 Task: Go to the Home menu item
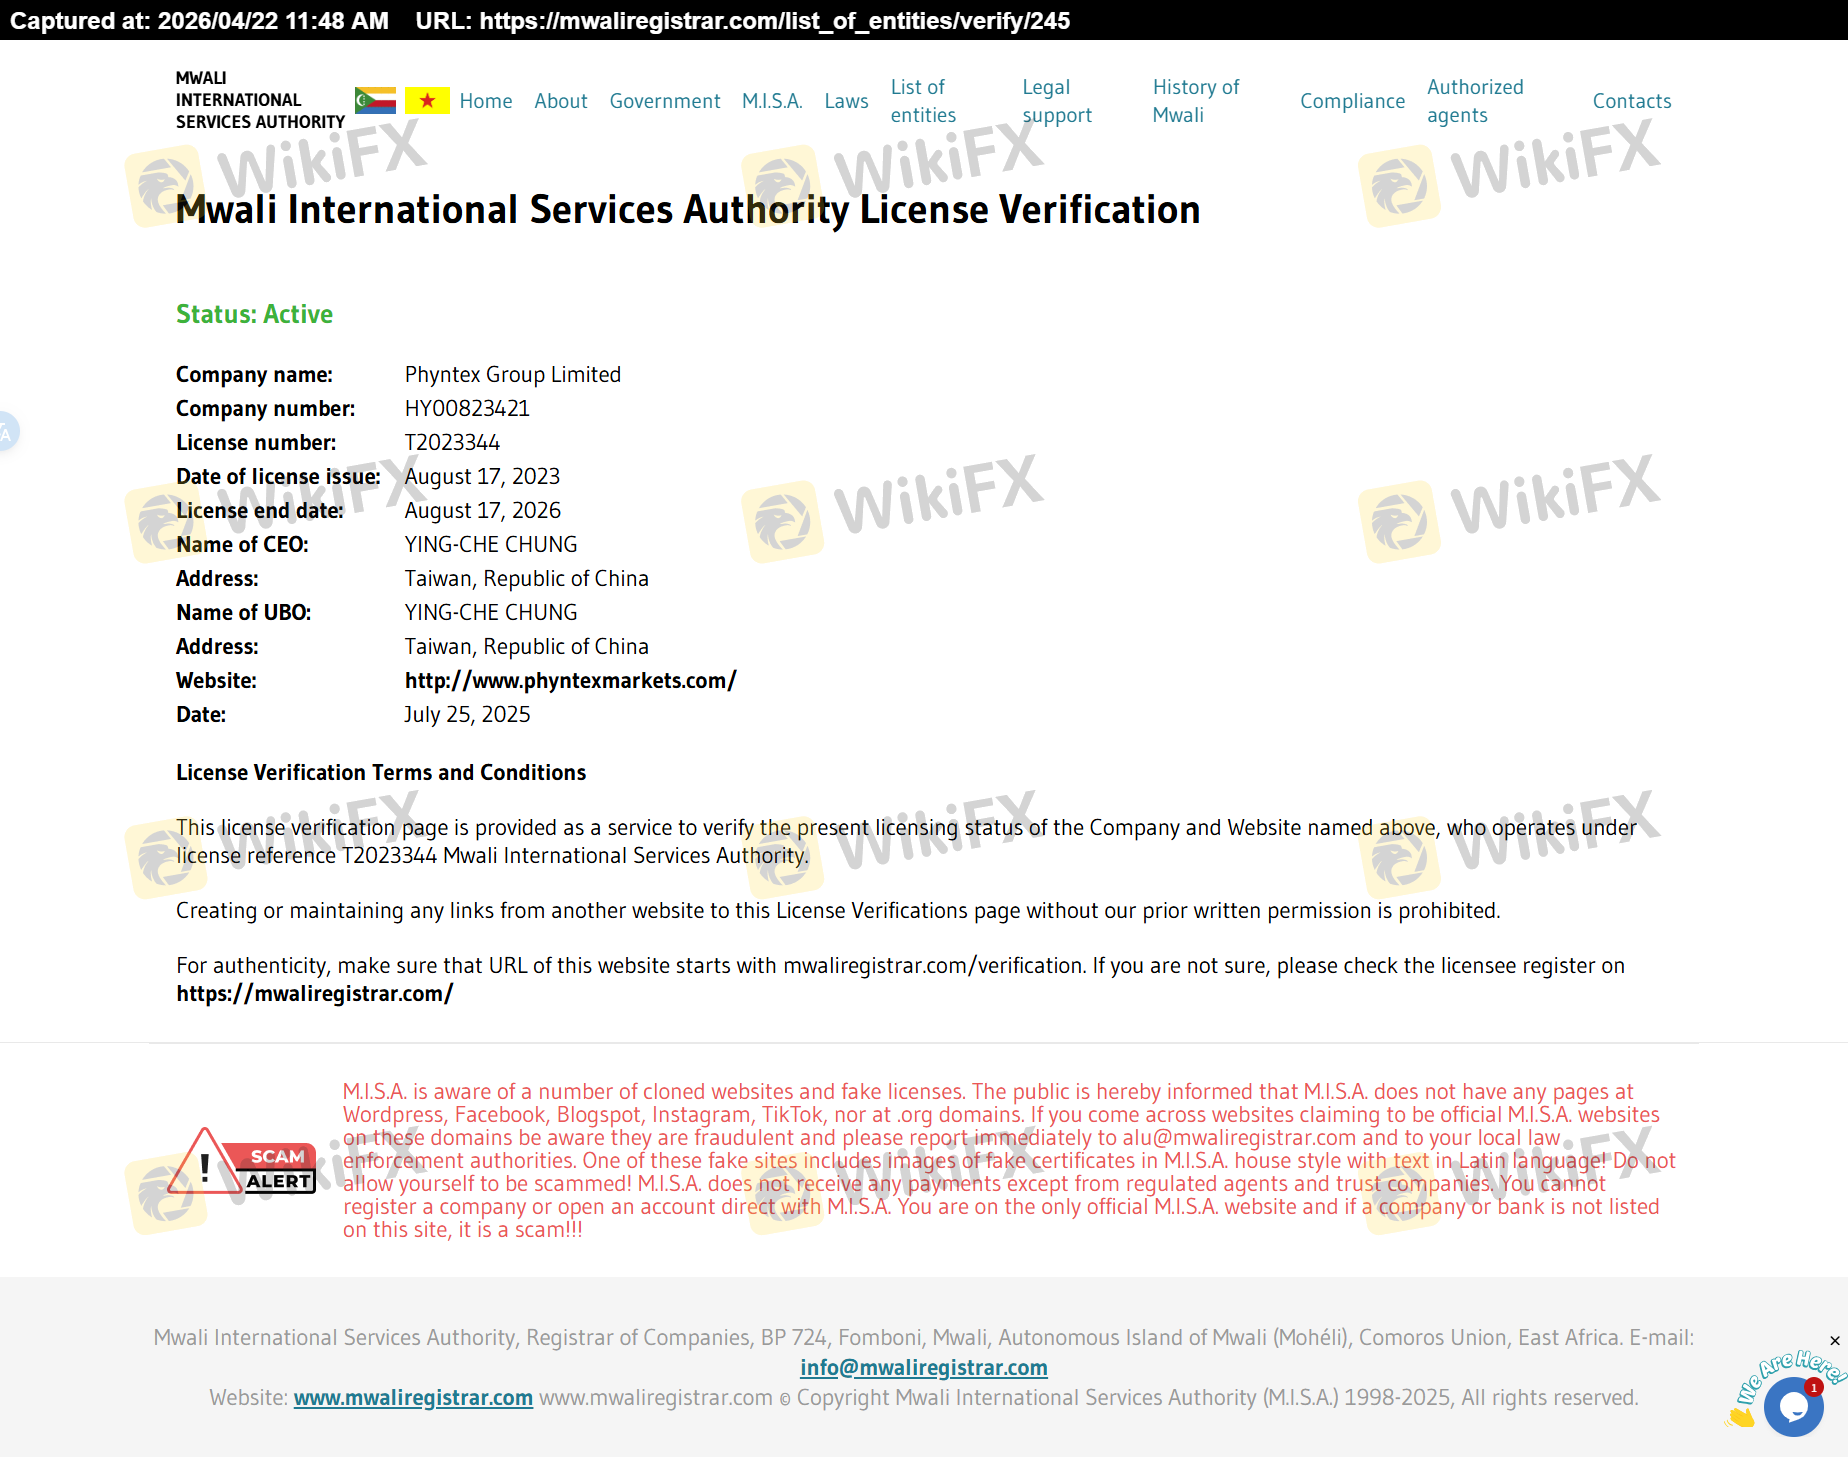coord(486,101)
